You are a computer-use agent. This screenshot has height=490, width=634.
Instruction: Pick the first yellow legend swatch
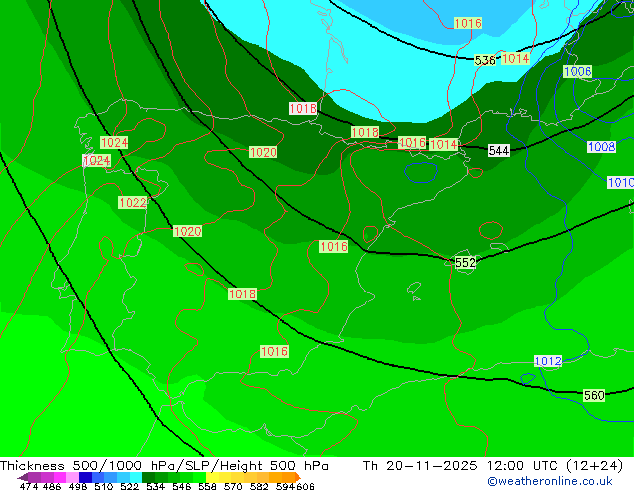coord(212,477)
